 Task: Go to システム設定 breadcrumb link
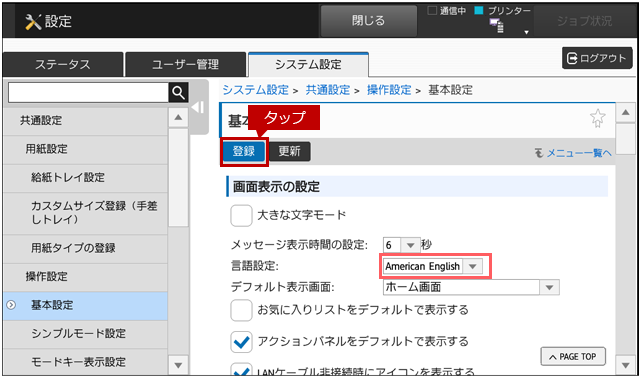click(x=256, y=90)
